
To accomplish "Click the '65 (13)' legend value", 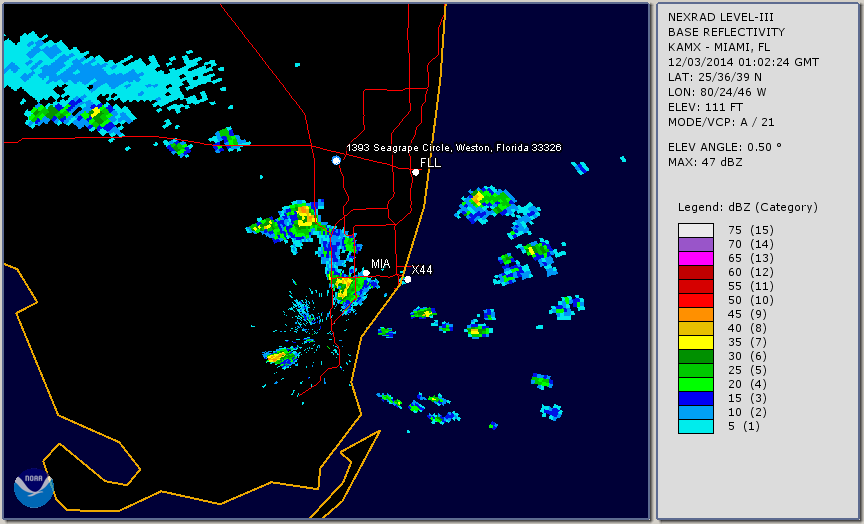I will (x=750, y=258).
